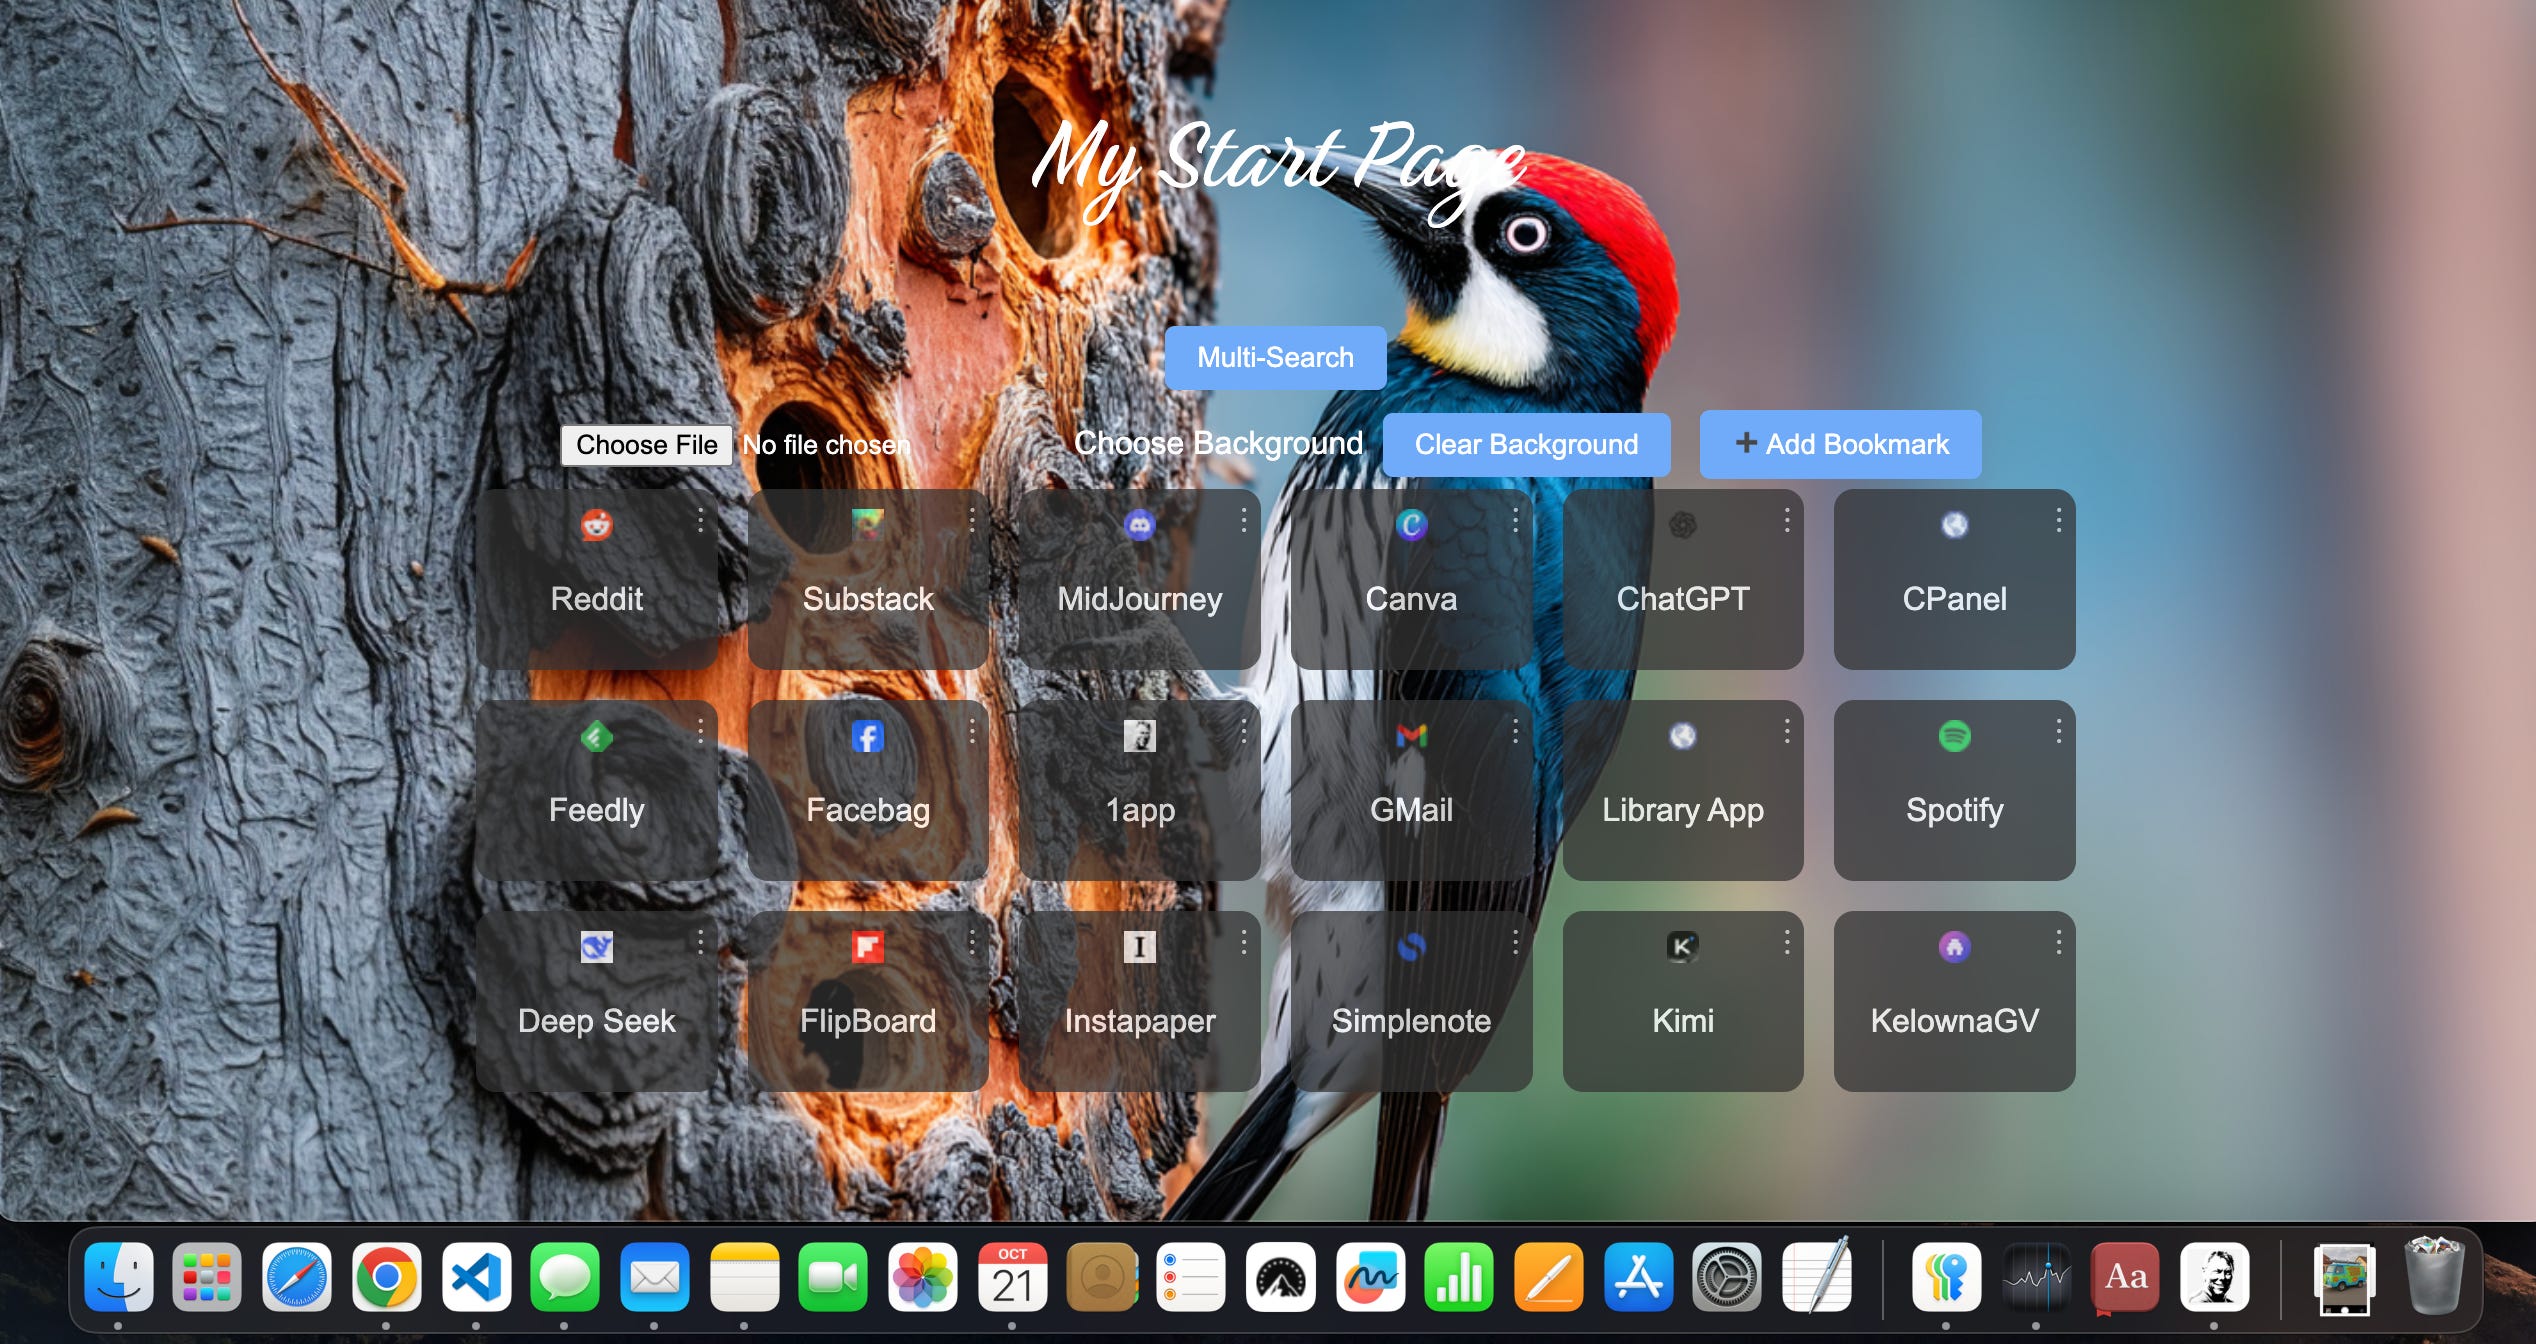Open the Feedly bookmark icon

coord(597,737)
